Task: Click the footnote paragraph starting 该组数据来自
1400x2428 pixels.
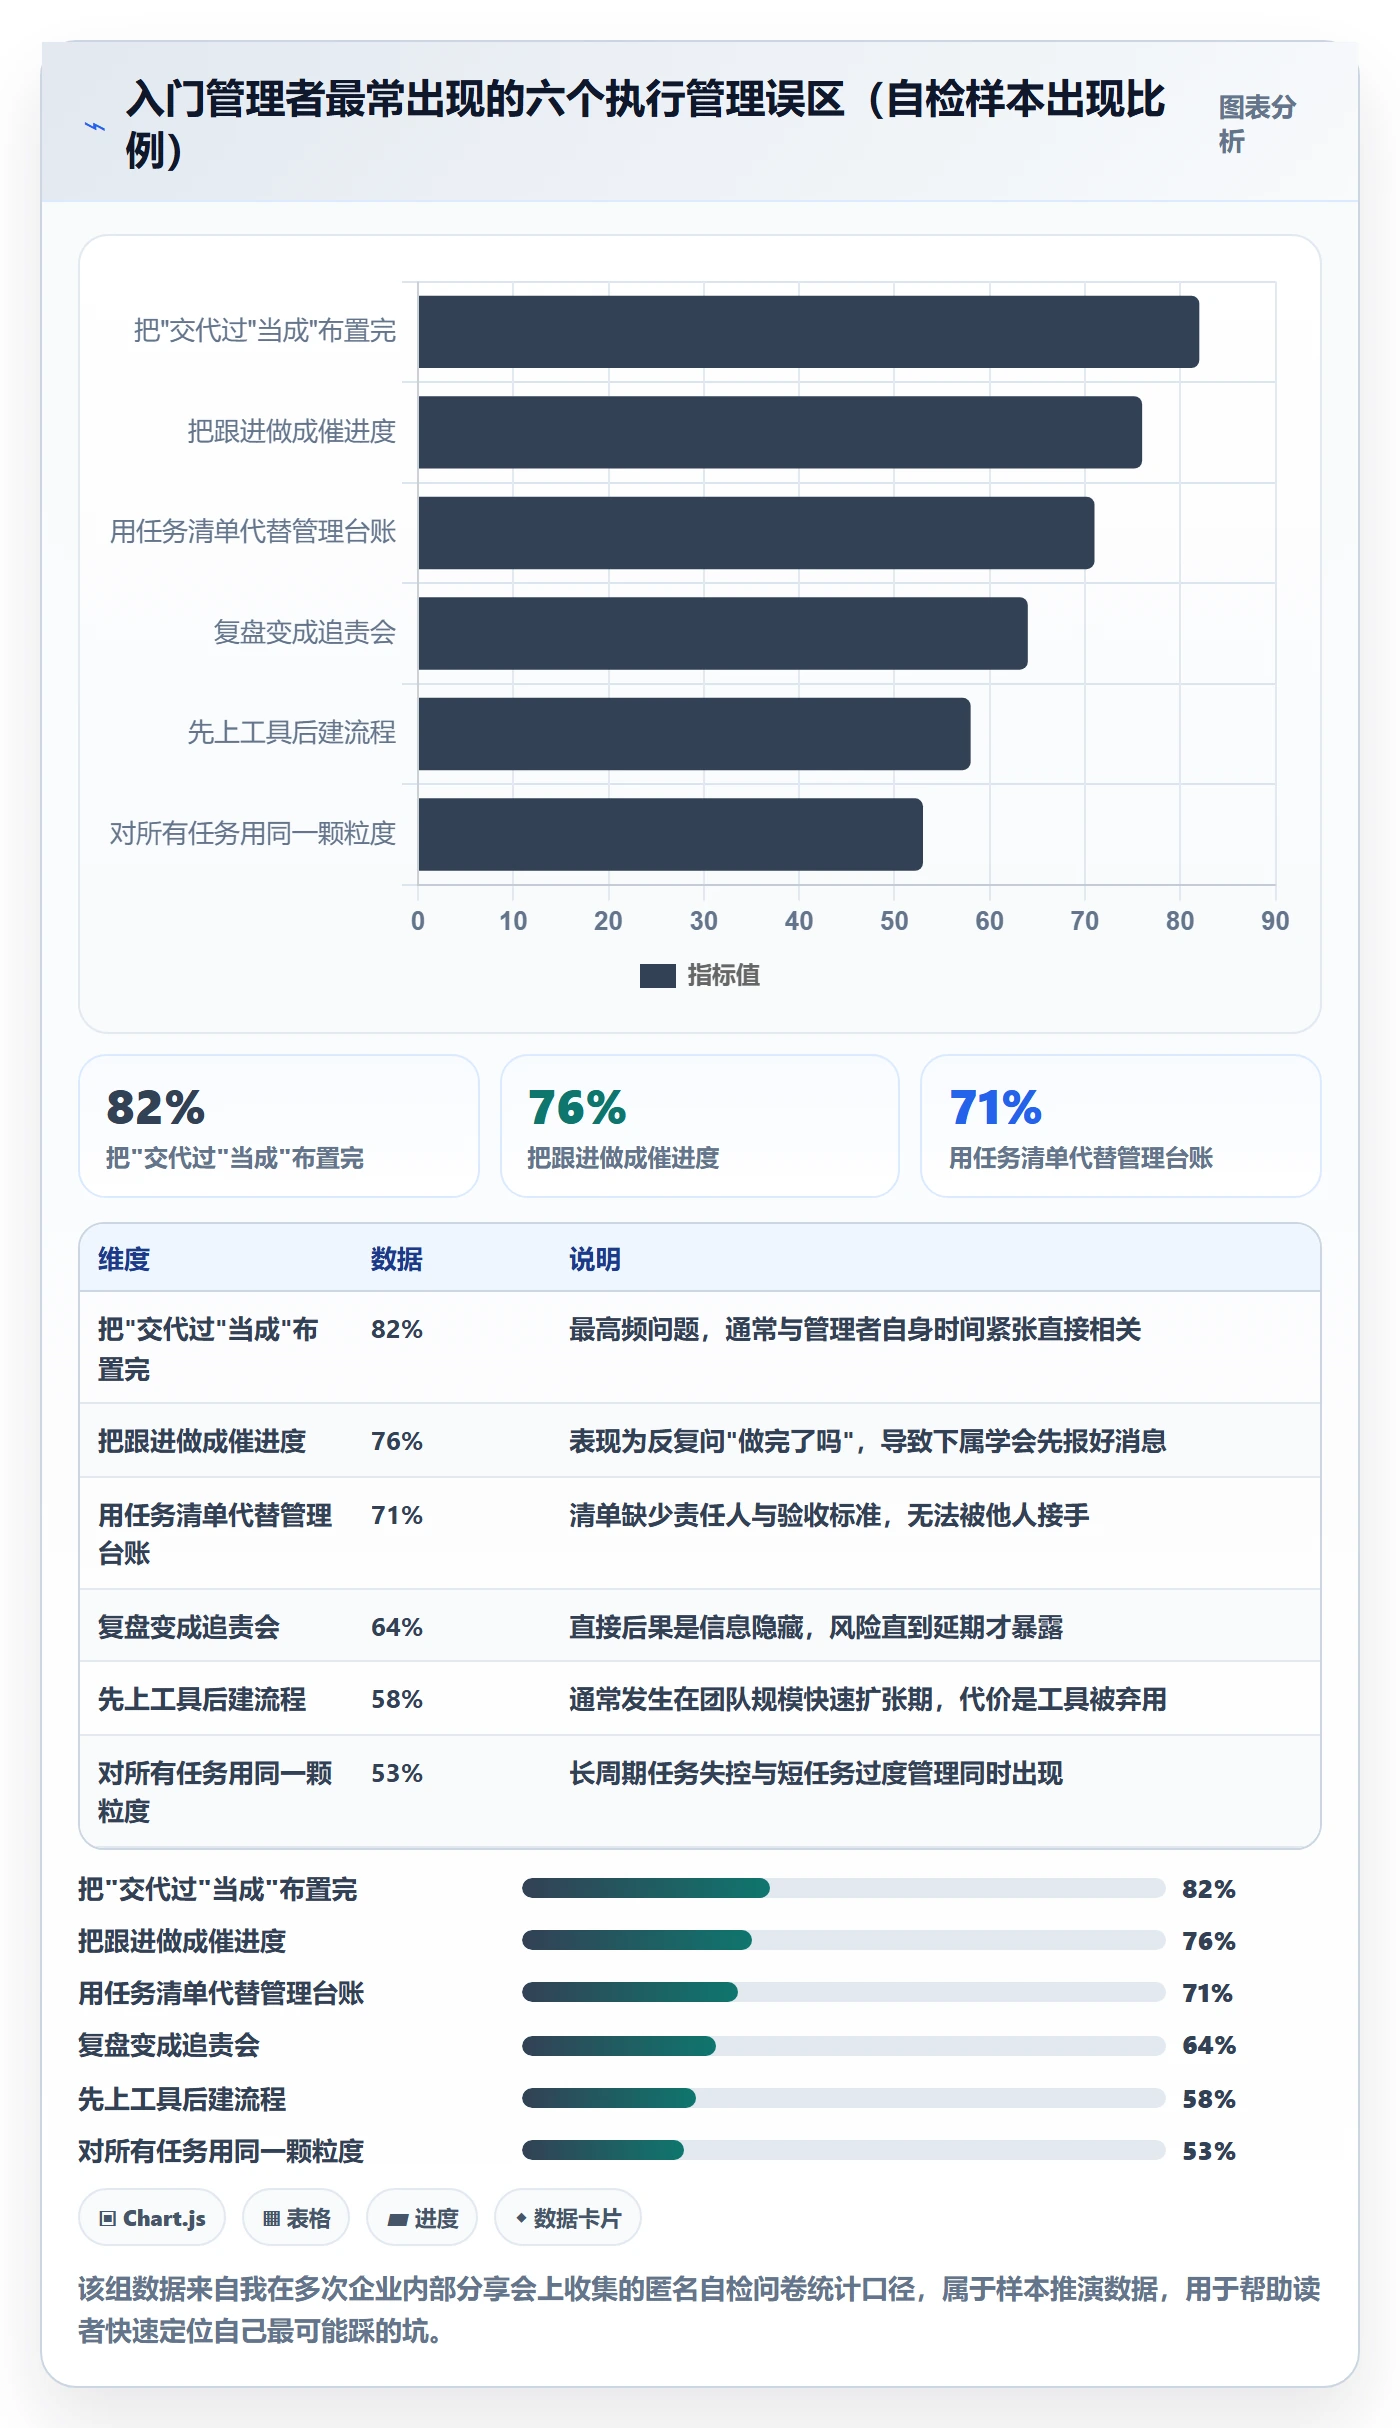Action: click(699, 2309)
